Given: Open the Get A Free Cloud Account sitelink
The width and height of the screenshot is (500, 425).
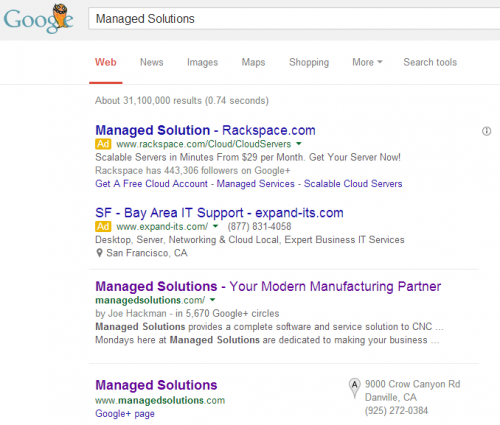Looking at the screenshot, I should pyautogui.click(x=151, y=184).
